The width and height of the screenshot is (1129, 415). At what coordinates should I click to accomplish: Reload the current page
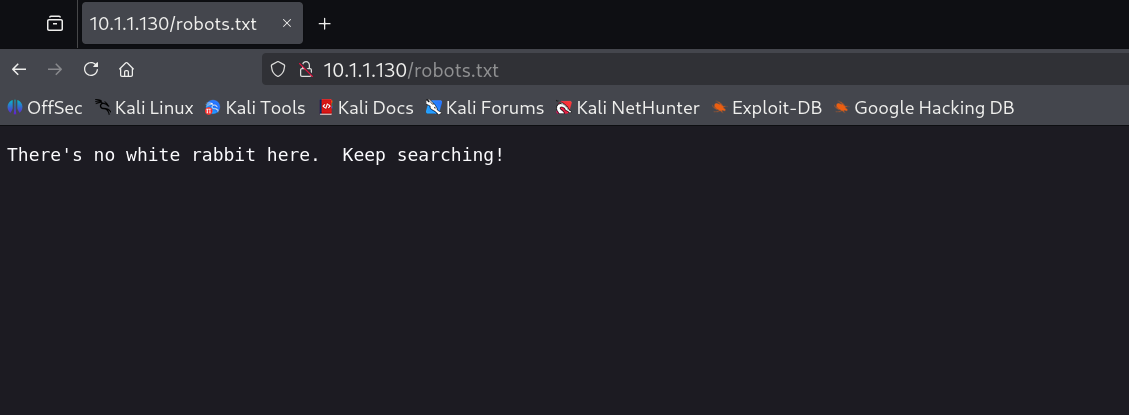[91, 70]
